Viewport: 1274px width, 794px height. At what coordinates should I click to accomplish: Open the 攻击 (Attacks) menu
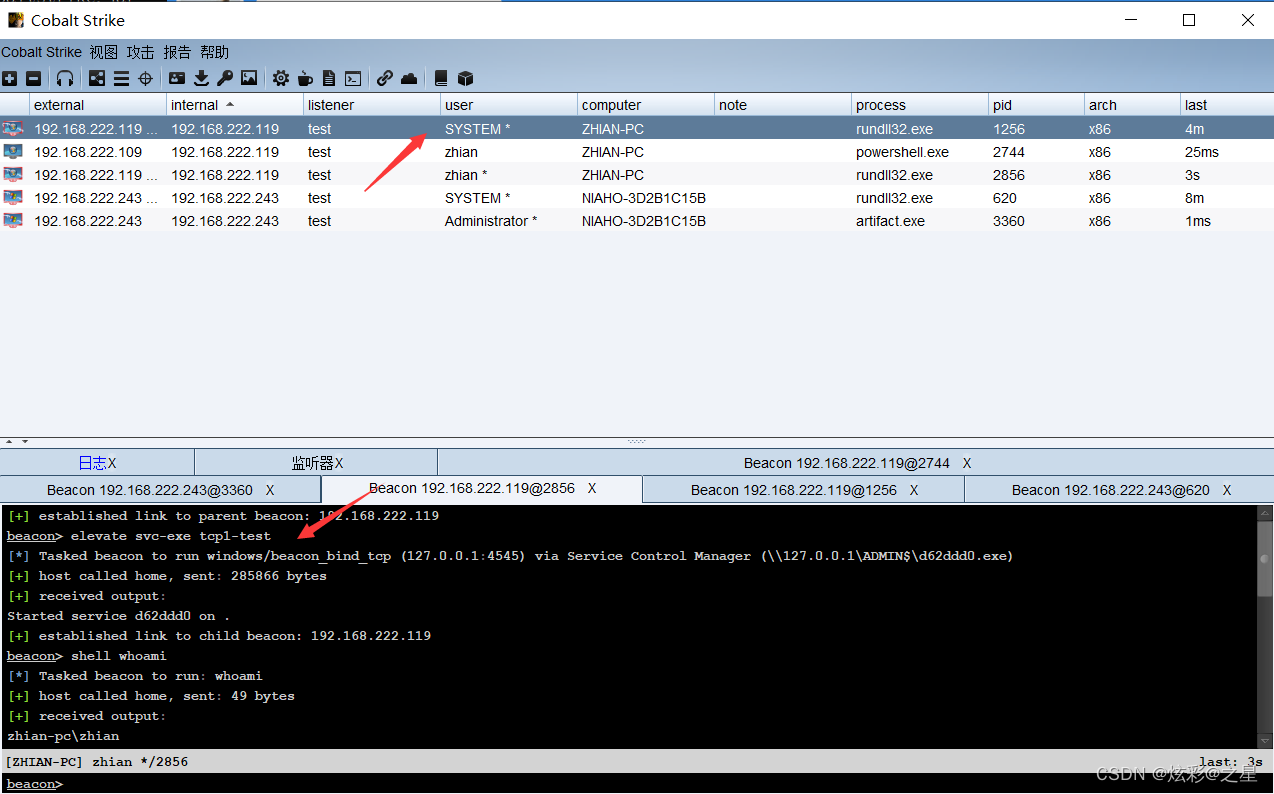coord(141,52)
